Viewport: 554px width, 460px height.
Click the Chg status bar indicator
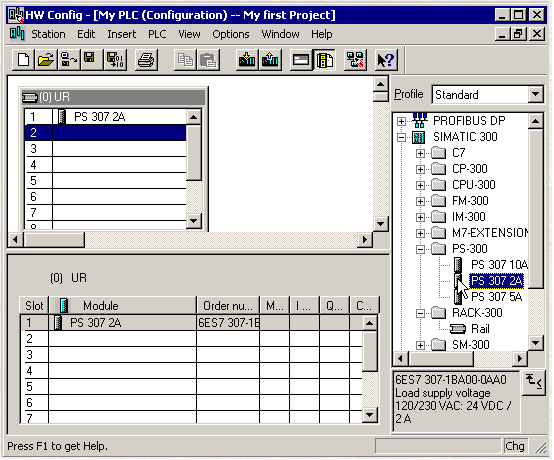click(515, 446)
